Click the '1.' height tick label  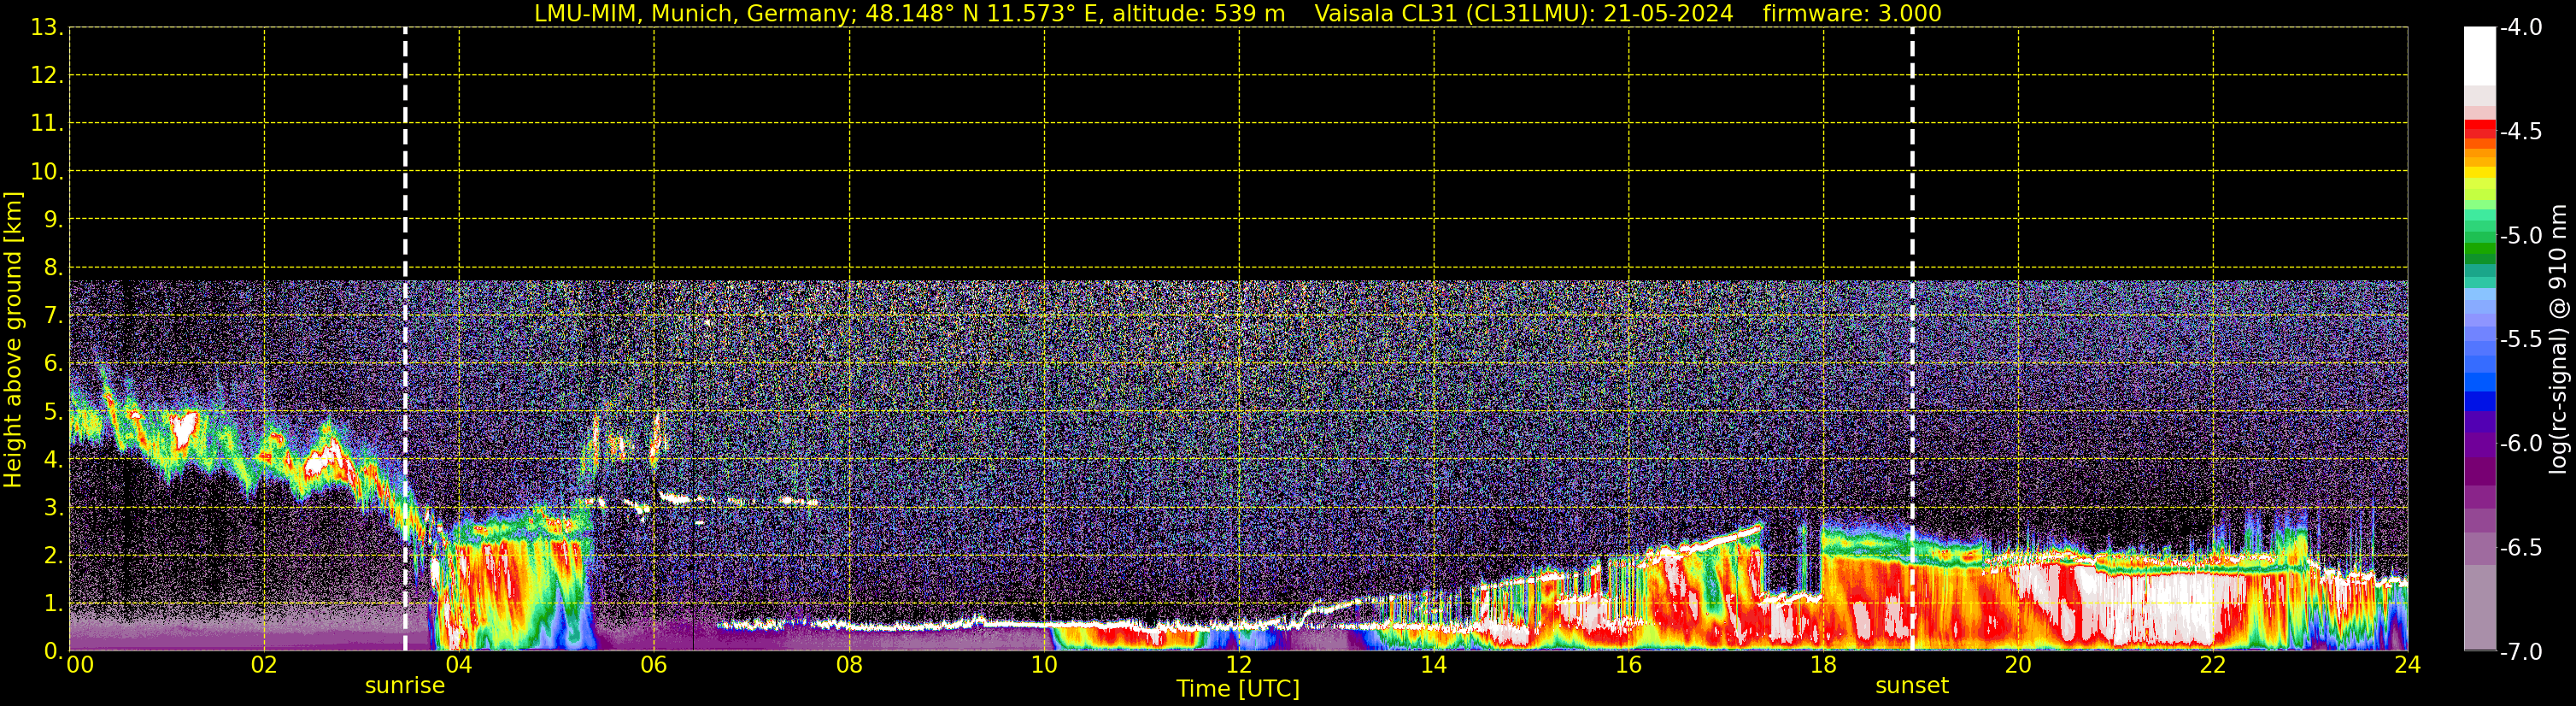(x=53, y=604)
